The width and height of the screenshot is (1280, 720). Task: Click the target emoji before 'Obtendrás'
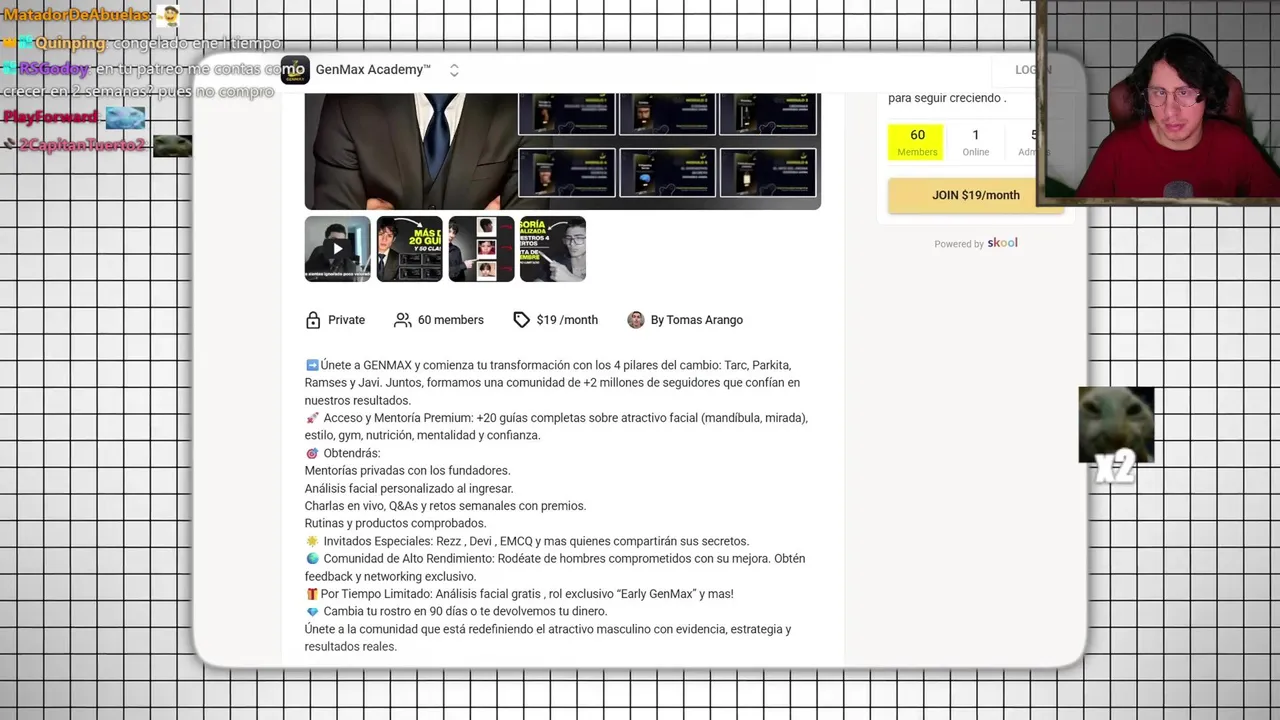312,454
